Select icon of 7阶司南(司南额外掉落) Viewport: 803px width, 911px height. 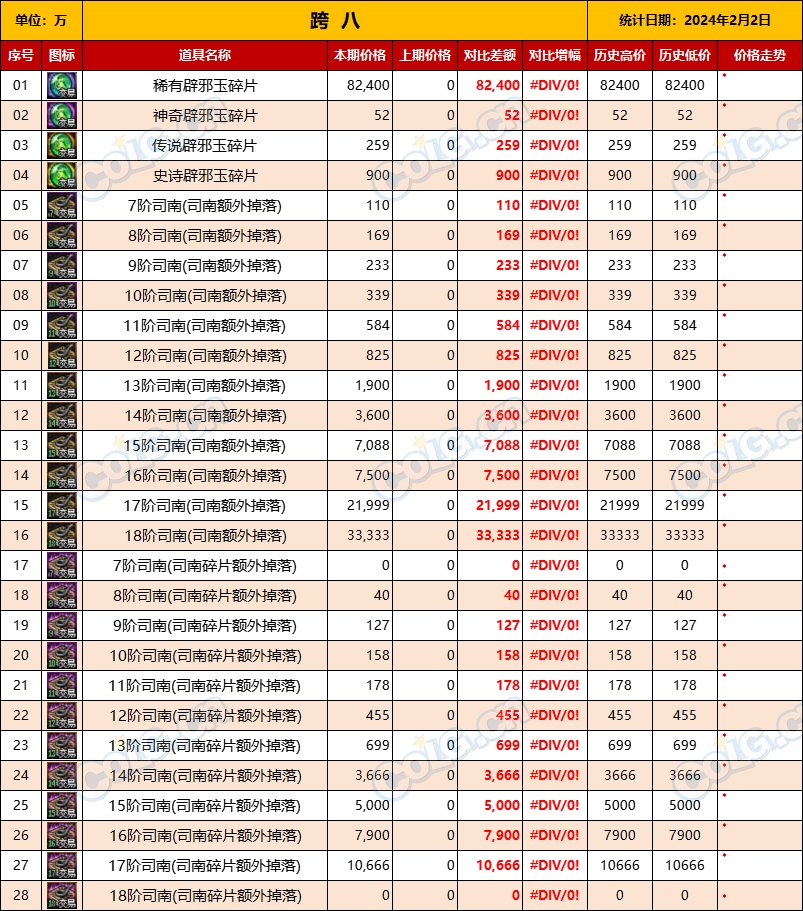coord(62,206)
